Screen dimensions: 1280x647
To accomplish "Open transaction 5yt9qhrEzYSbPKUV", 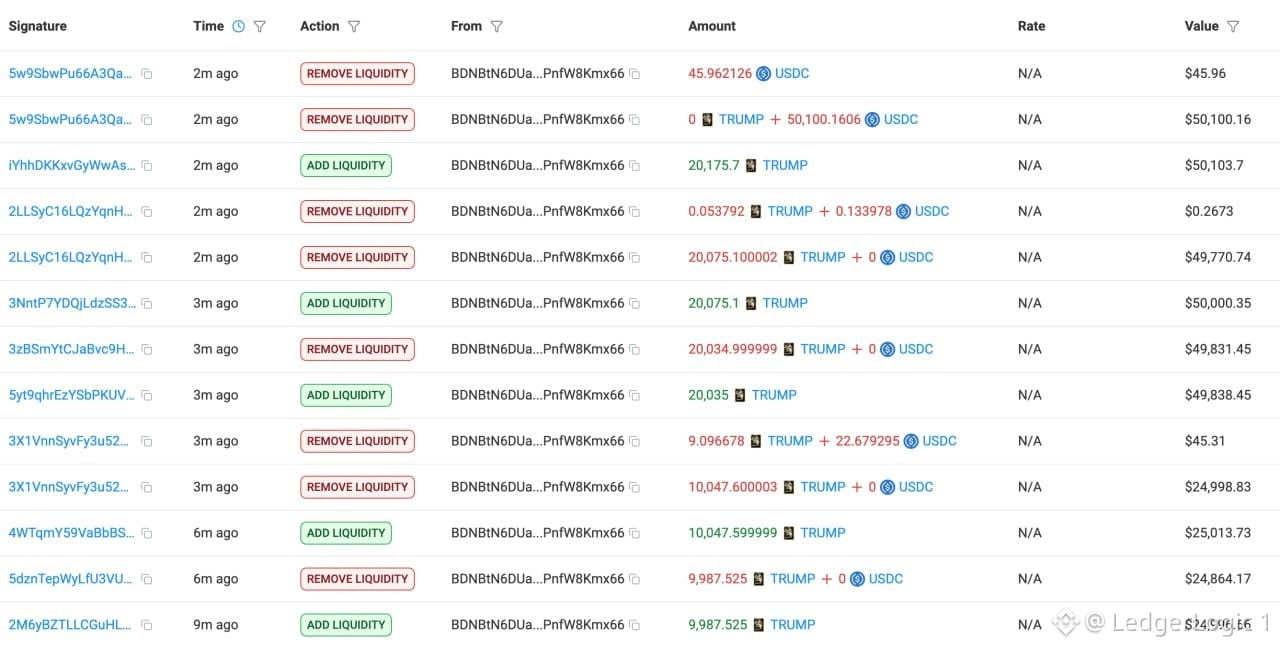I will tap(71, 396).
